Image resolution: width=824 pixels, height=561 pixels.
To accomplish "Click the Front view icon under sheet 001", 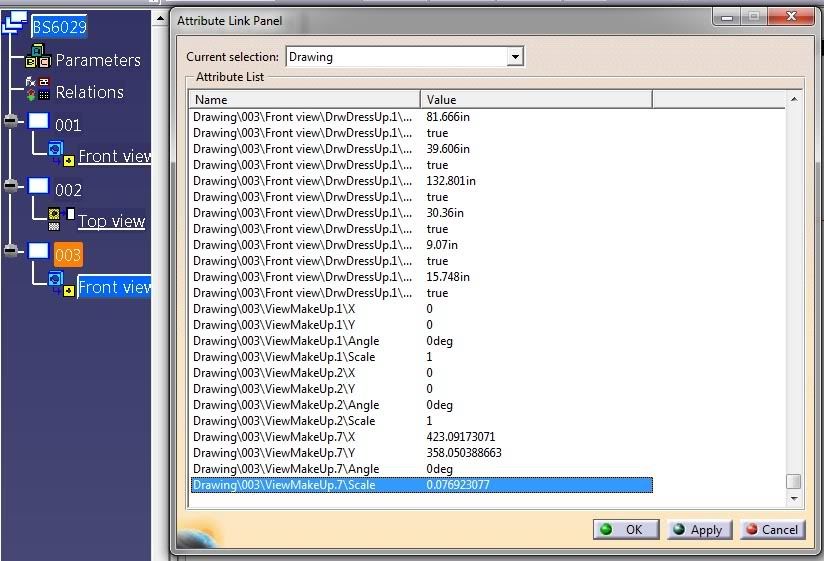I will [x=61, y=153].
